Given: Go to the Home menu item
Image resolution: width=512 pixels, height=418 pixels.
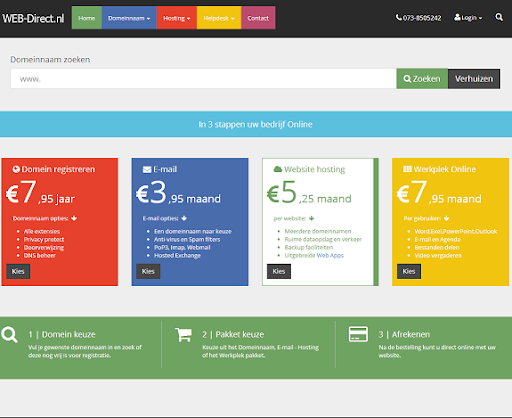Looking at the screenshot, I should 87,18.
